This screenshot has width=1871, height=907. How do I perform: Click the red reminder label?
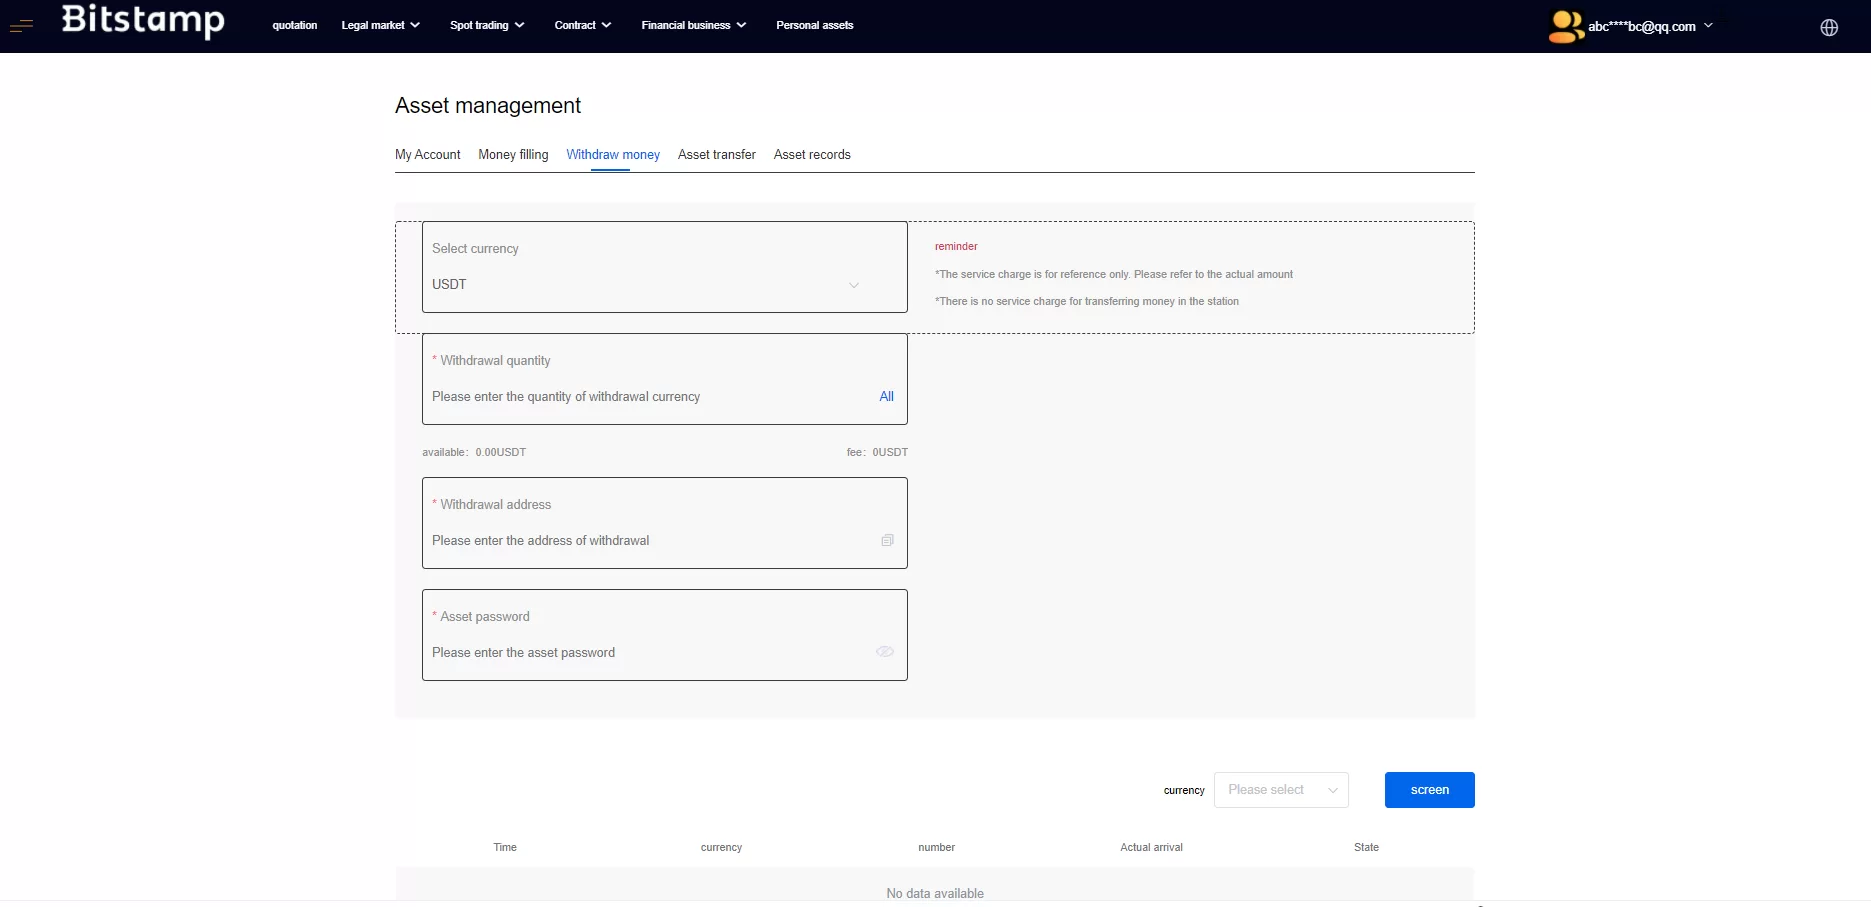point(956,246)
